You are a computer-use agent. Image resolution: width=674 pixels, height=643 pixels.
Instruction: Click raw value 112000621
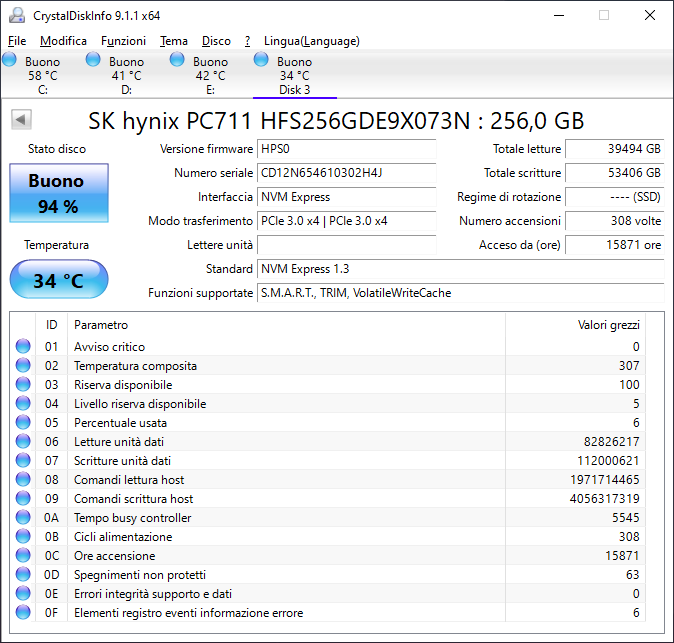point(608,461)
